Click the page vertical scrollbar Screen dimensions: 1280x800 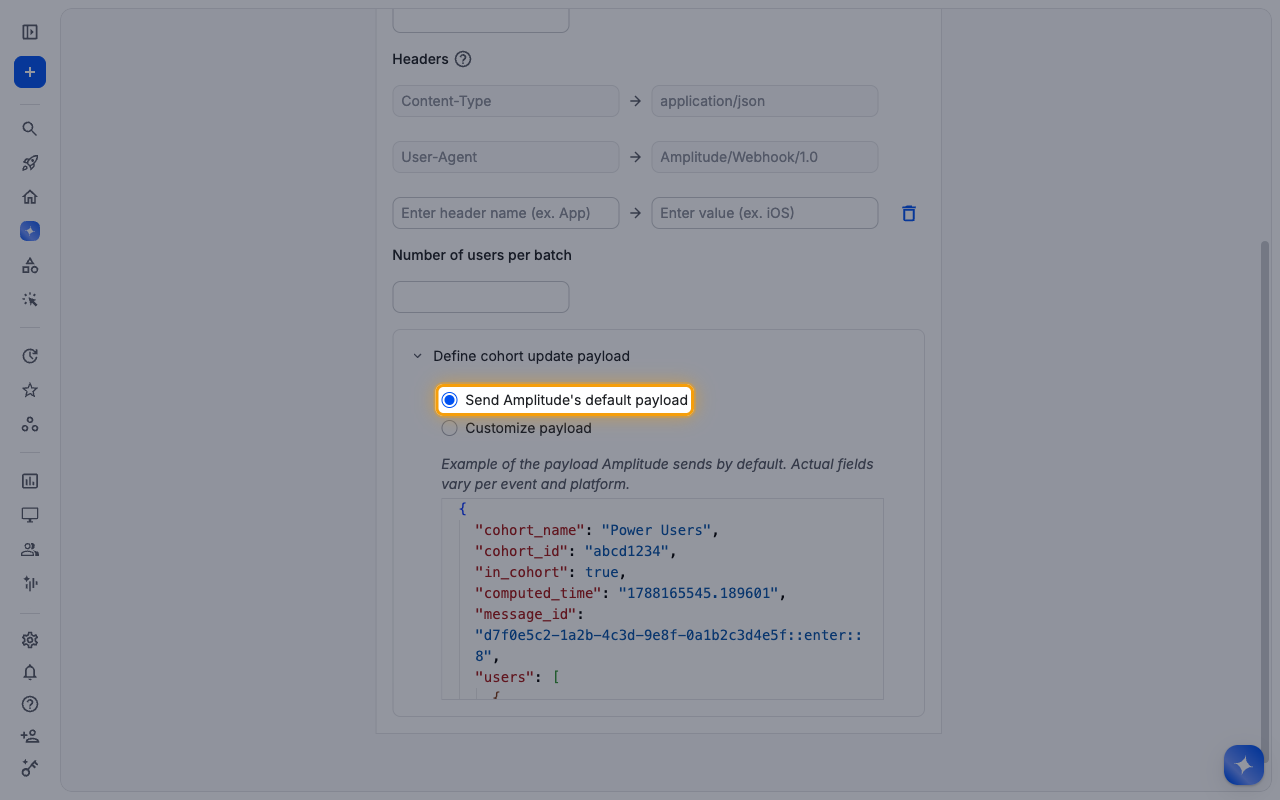click(1265, 500)
